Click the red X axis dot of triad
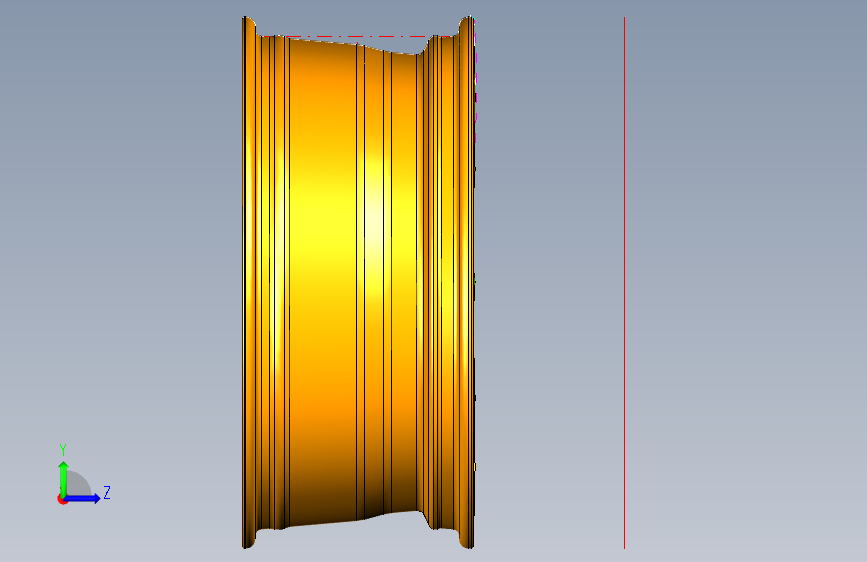The width and height of the screenshot is (867, 562). pyautogui.click(x=62, y=499)
